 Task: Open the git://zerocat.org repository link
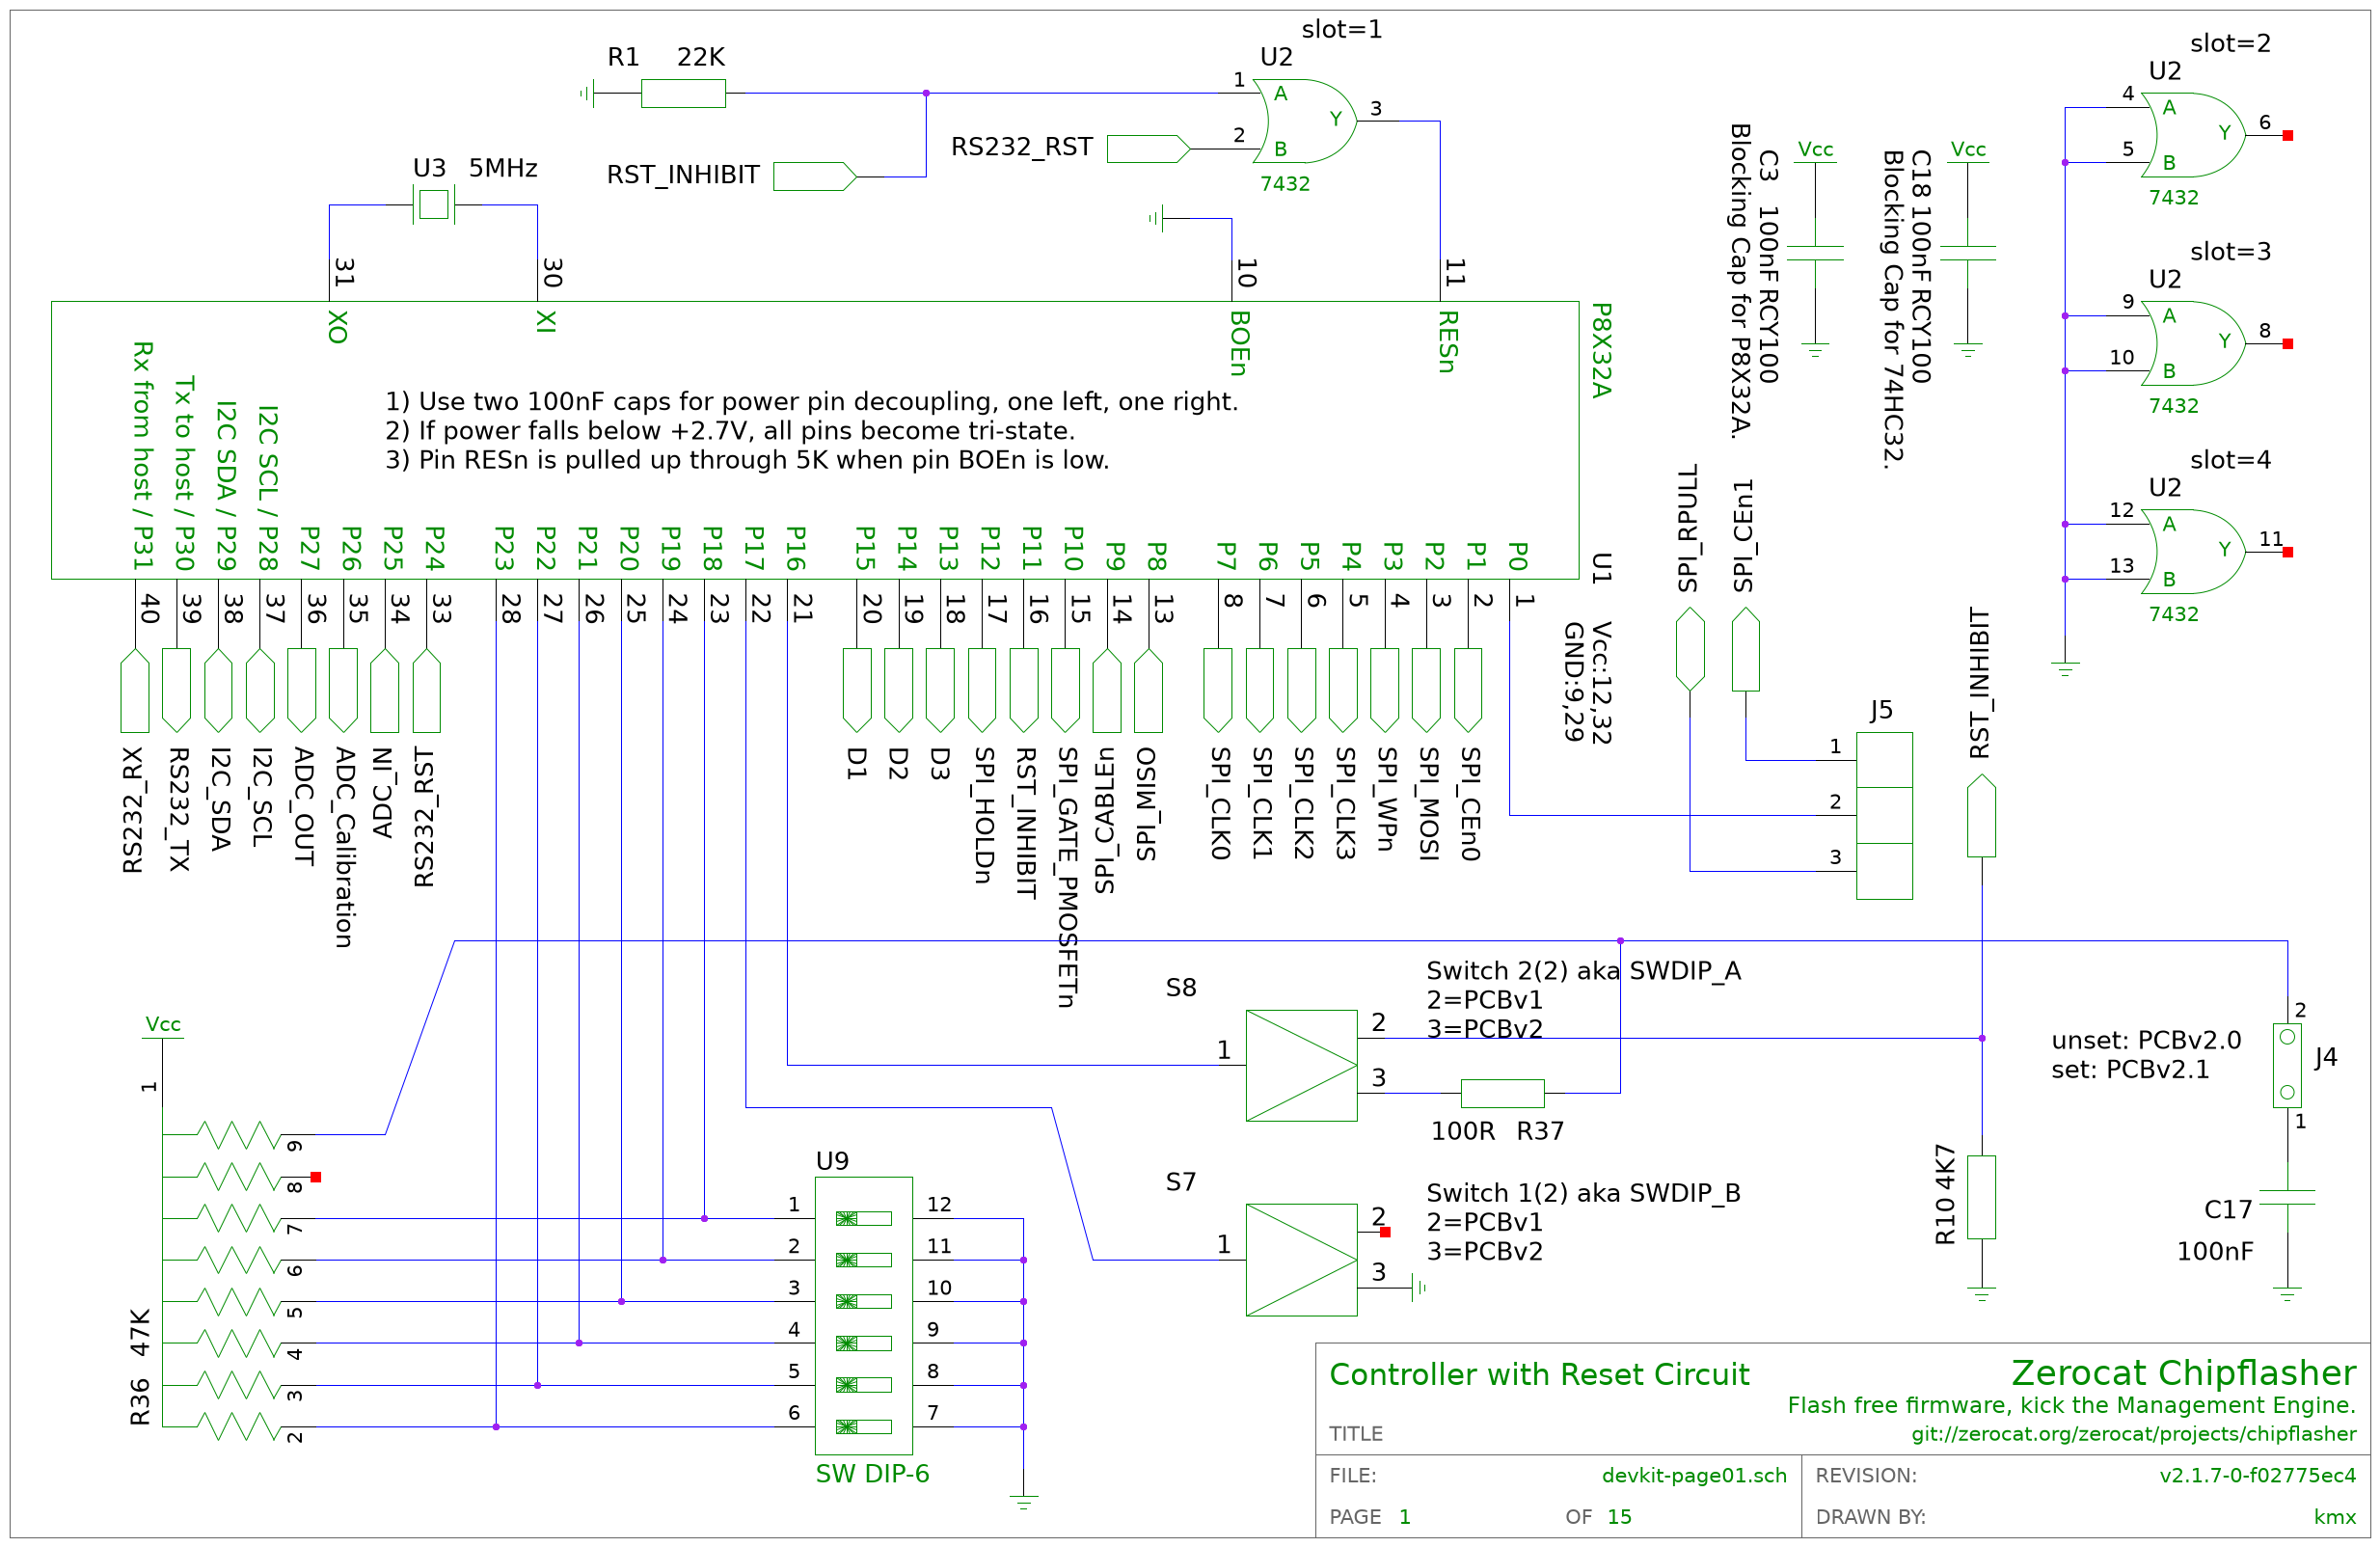coord(2134,1433)
